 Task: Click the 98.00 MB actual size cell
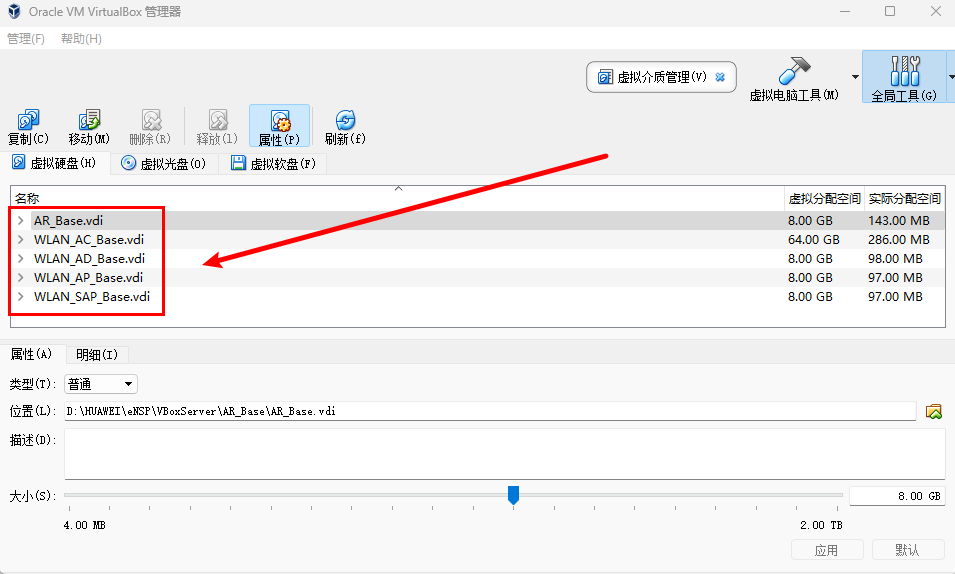click(x=895, y=258)
